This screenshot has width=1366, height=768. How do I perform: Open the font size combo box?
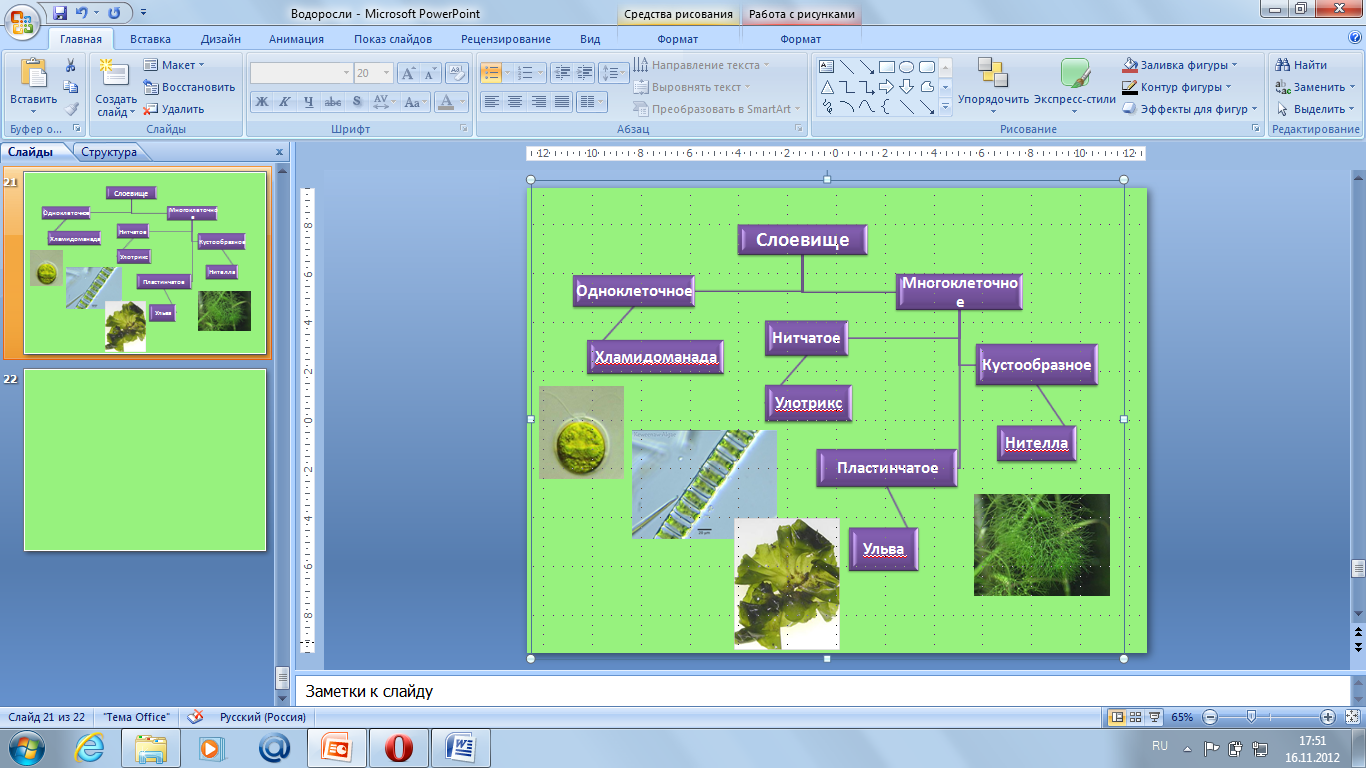372,73
